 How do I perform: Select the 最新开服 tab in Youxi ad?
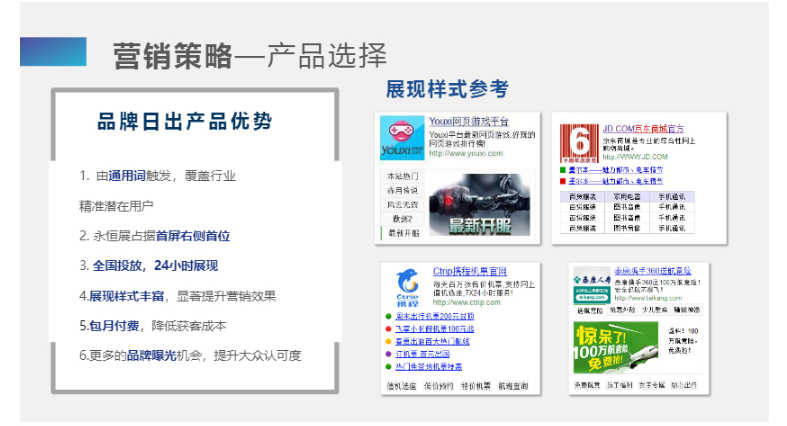(402, 233)
